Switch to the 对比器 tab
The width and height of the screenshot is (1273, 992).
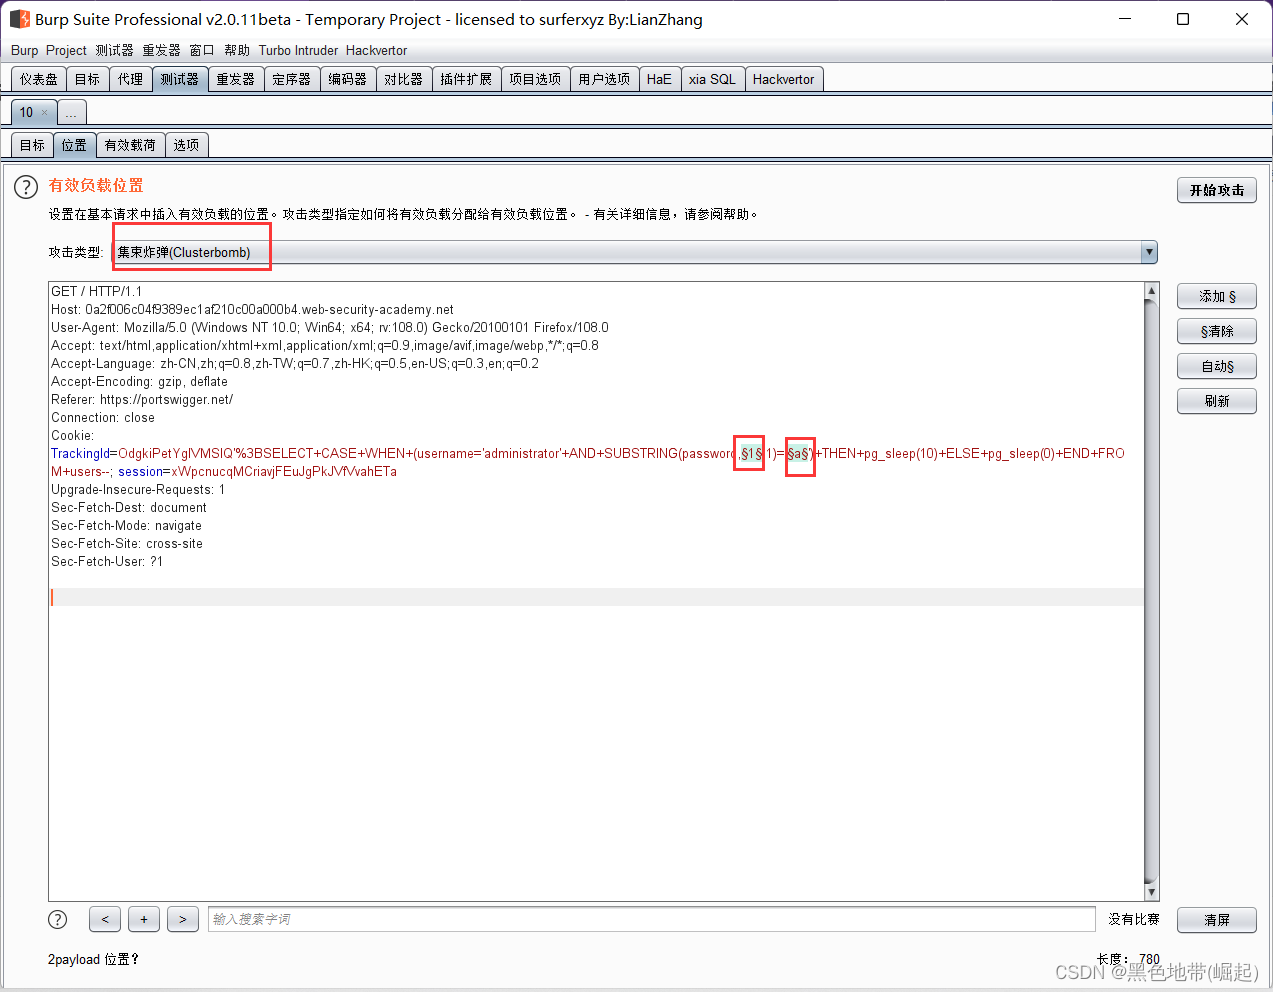[404, 79]
